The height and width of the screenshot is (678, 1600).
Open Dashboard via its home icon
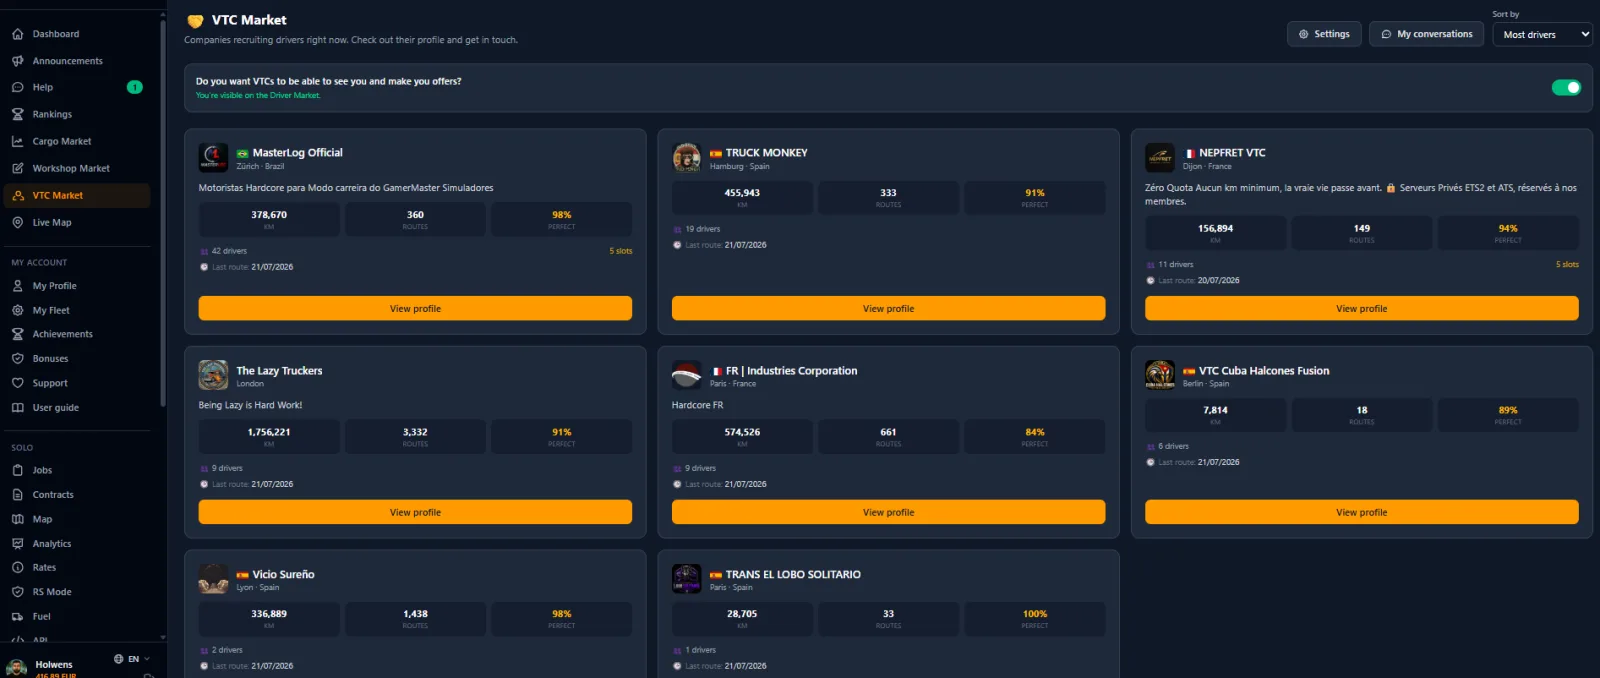(17, 34)
